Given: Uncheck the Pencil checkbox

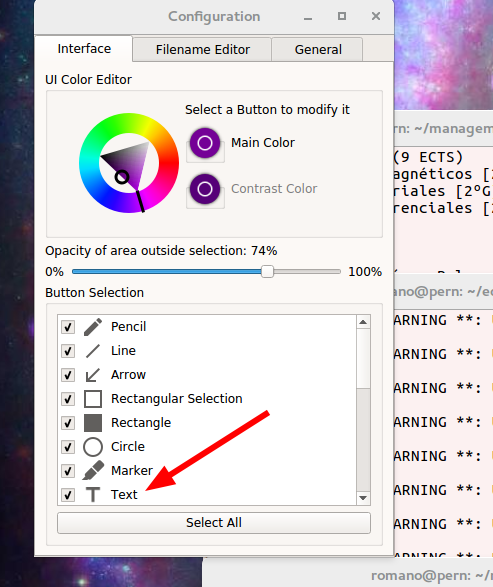Looking at the screenshot, I should pyautogui.click(x=68, y=327).
